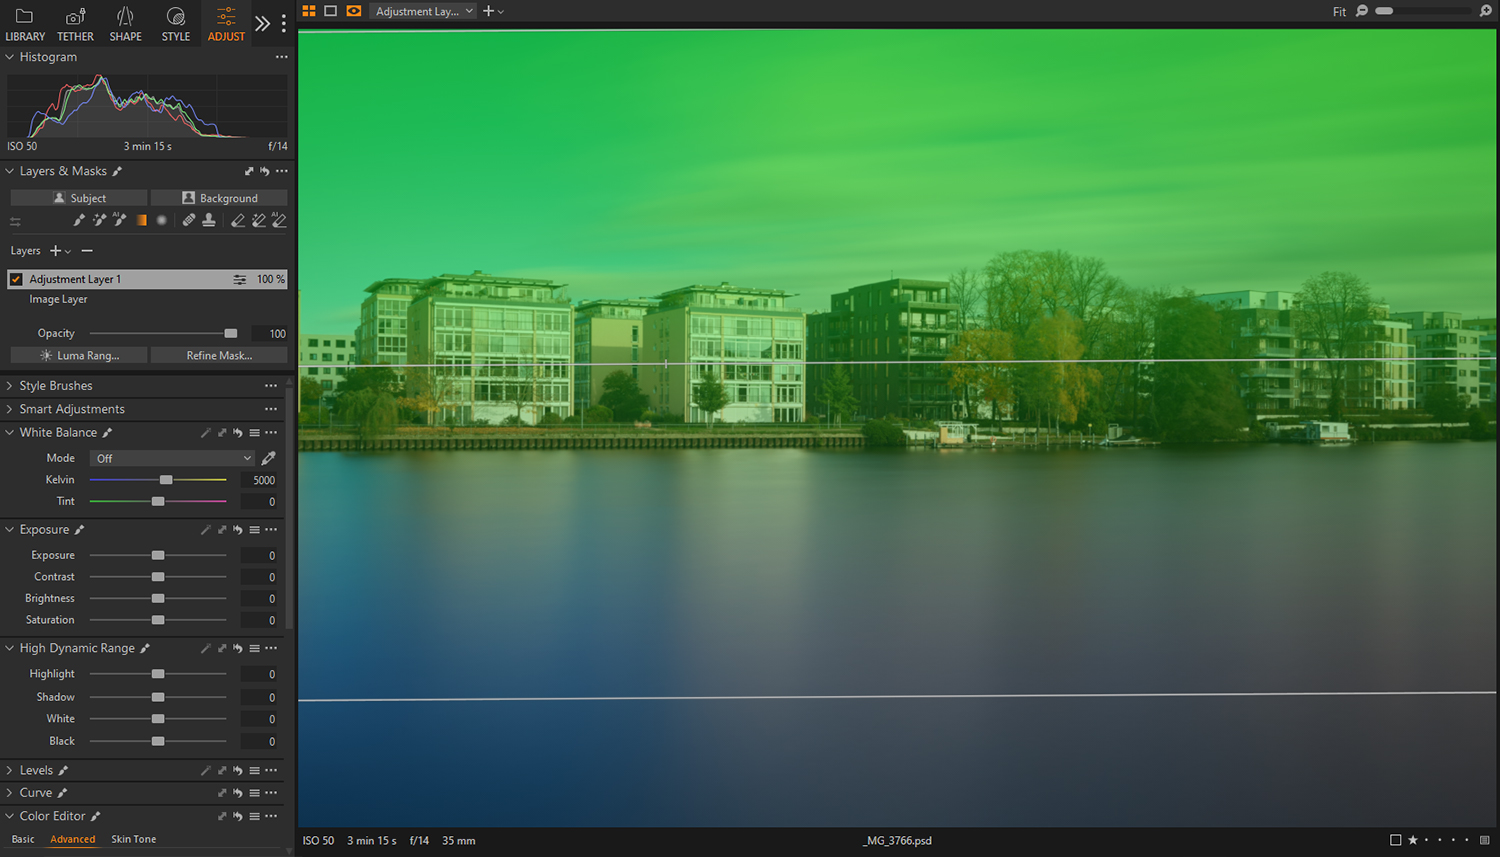Reset the Exposure tool

coord(238,530)
